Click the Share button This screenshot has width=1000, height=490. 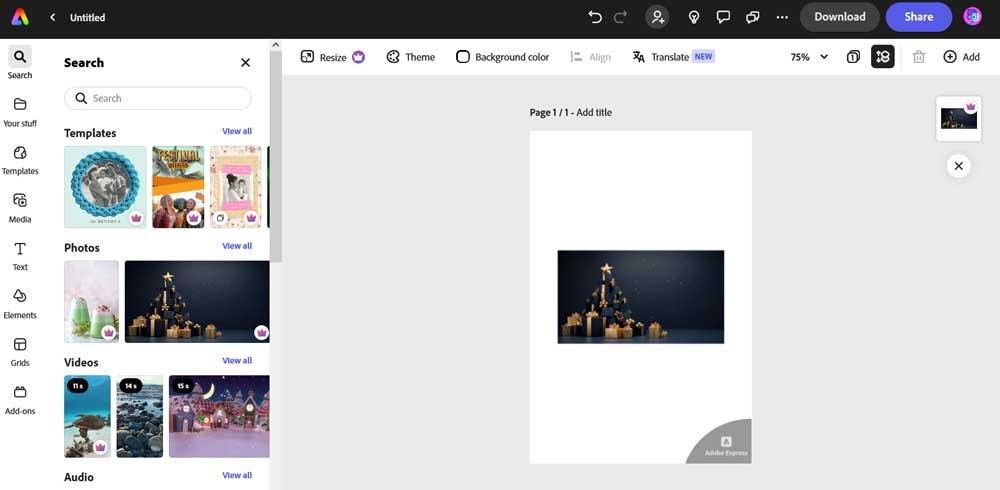coord(918,17)
